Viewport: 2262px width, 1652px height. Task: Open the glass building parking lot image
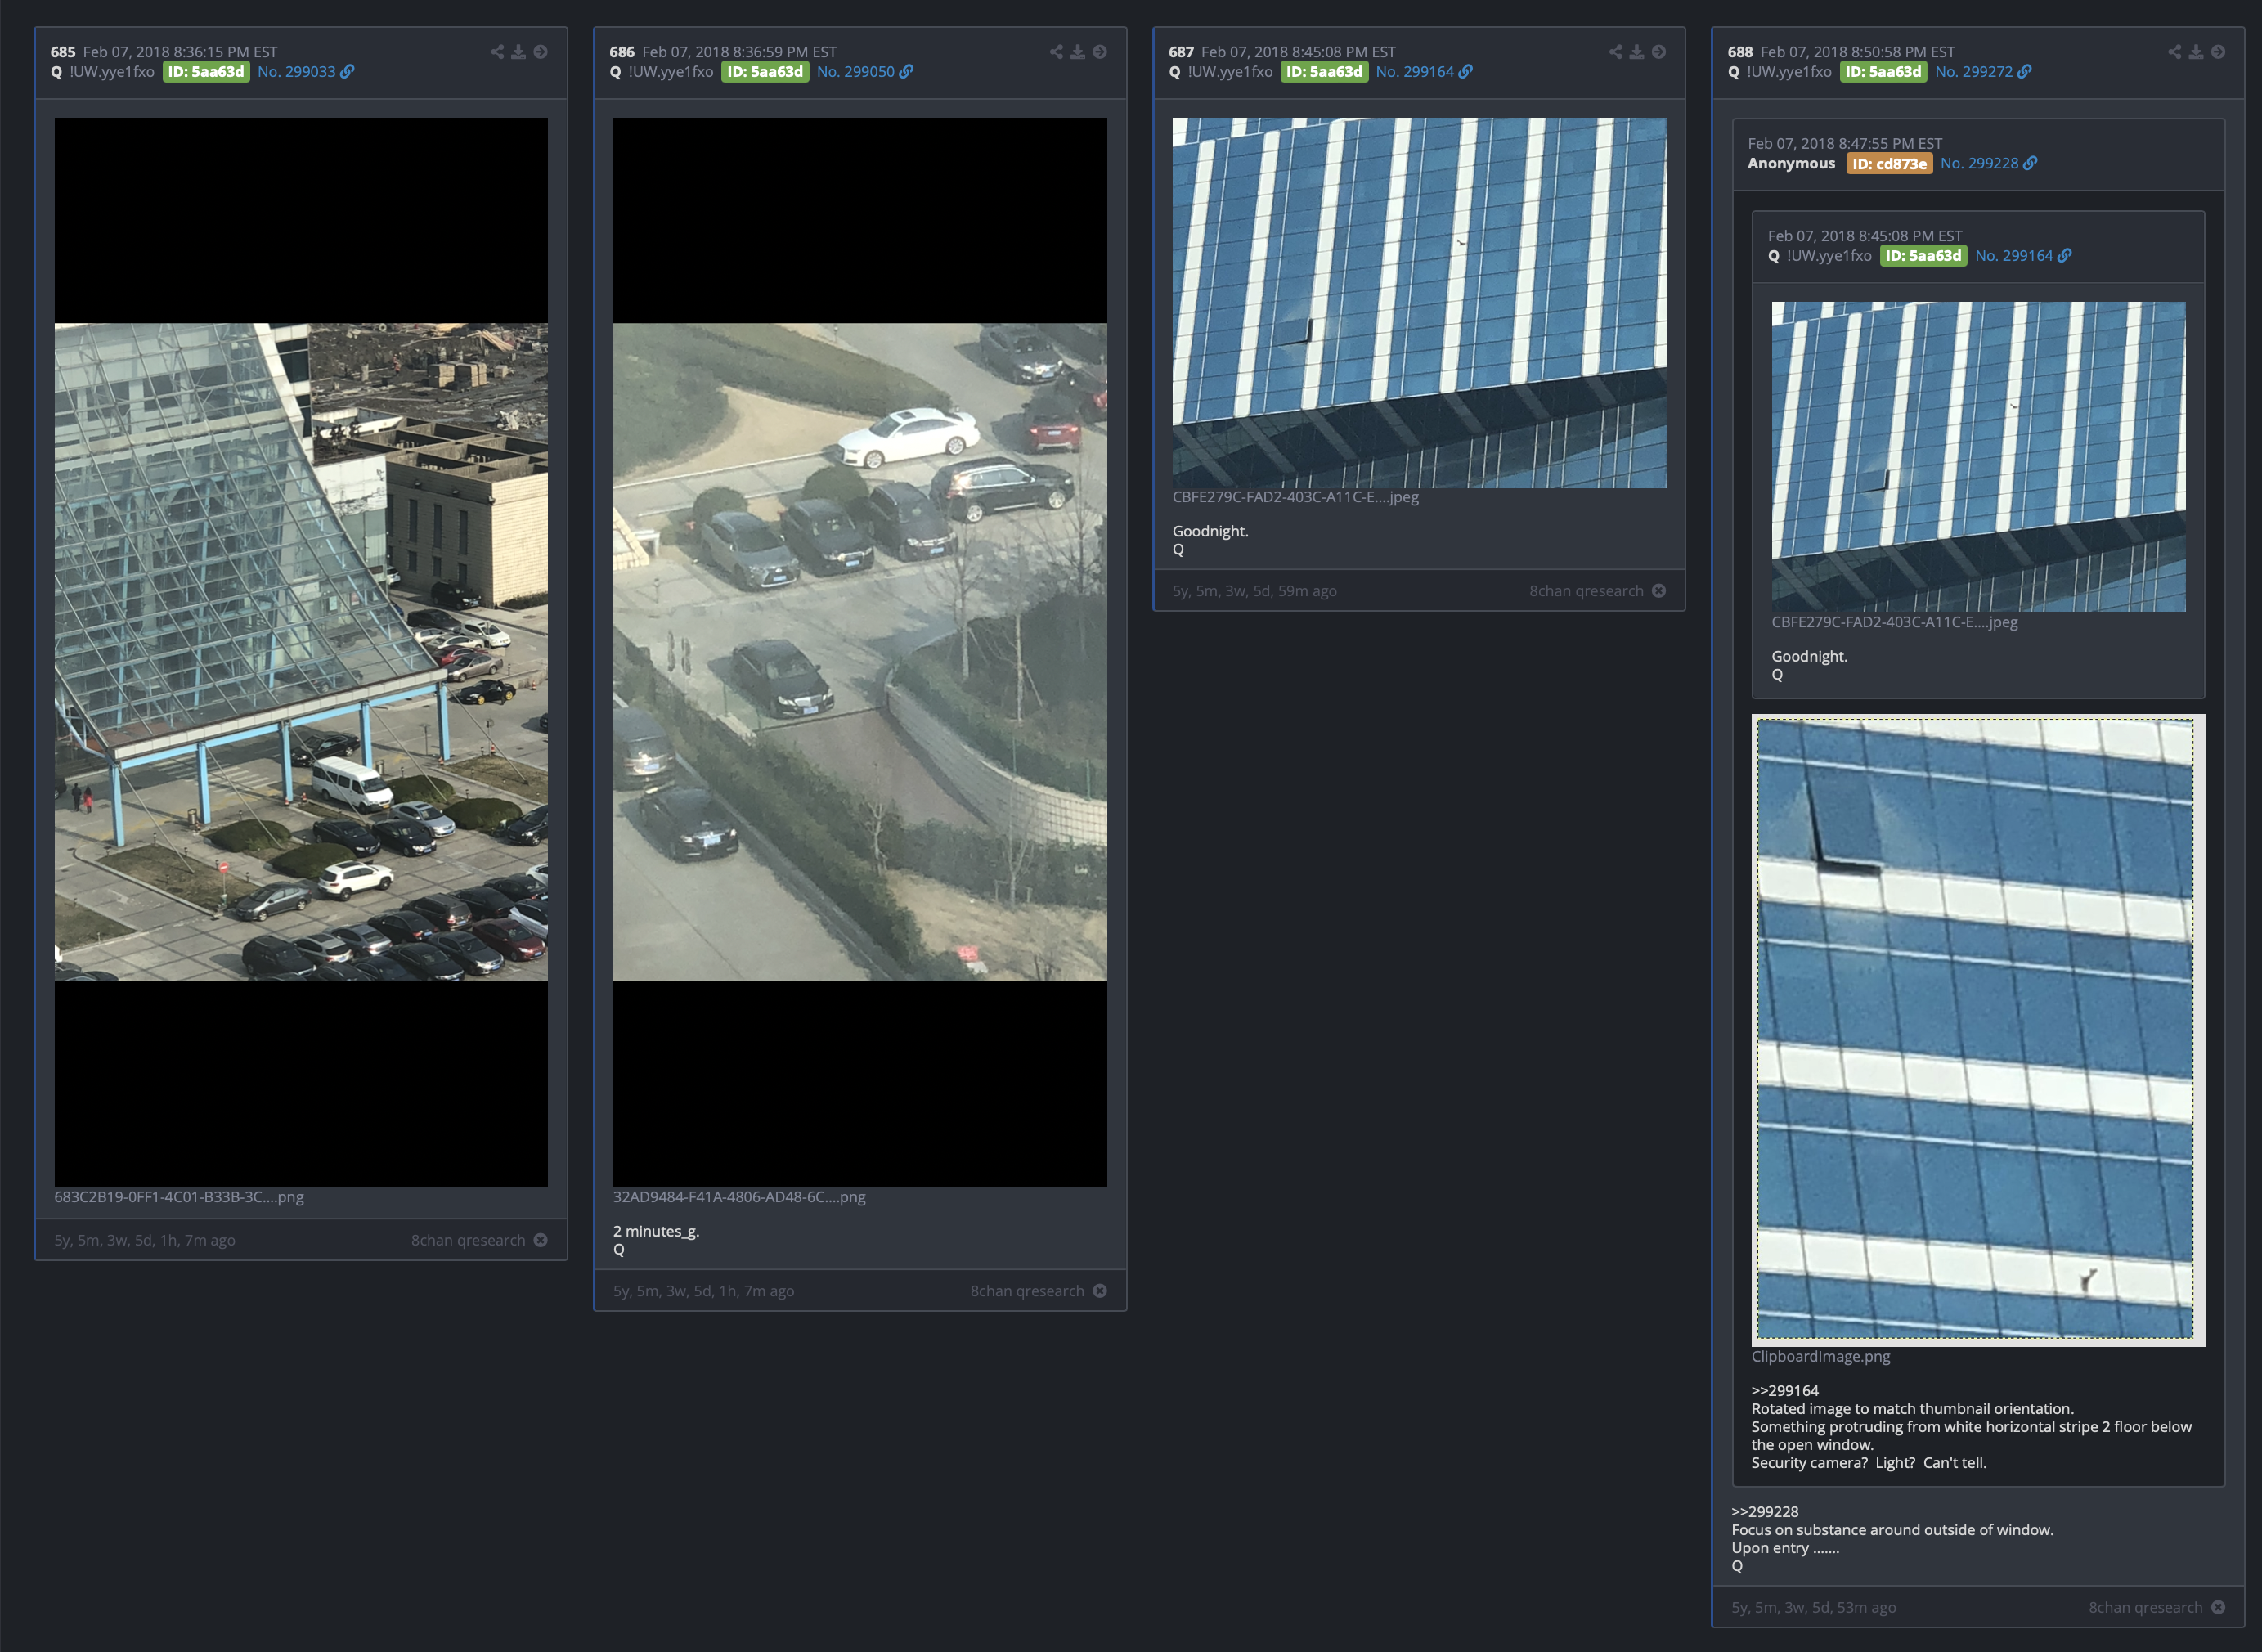(x=301, y=652)
